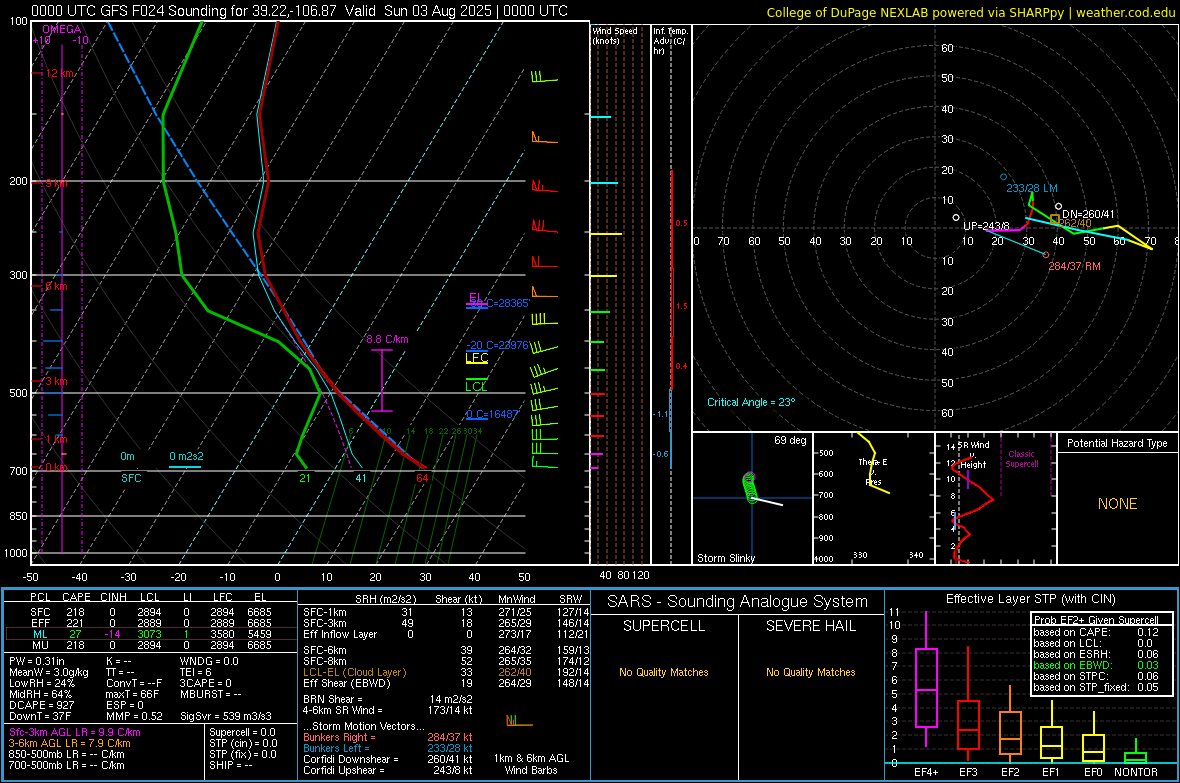
Task: Click the CINH column header
Action: [x=114, y=597]
